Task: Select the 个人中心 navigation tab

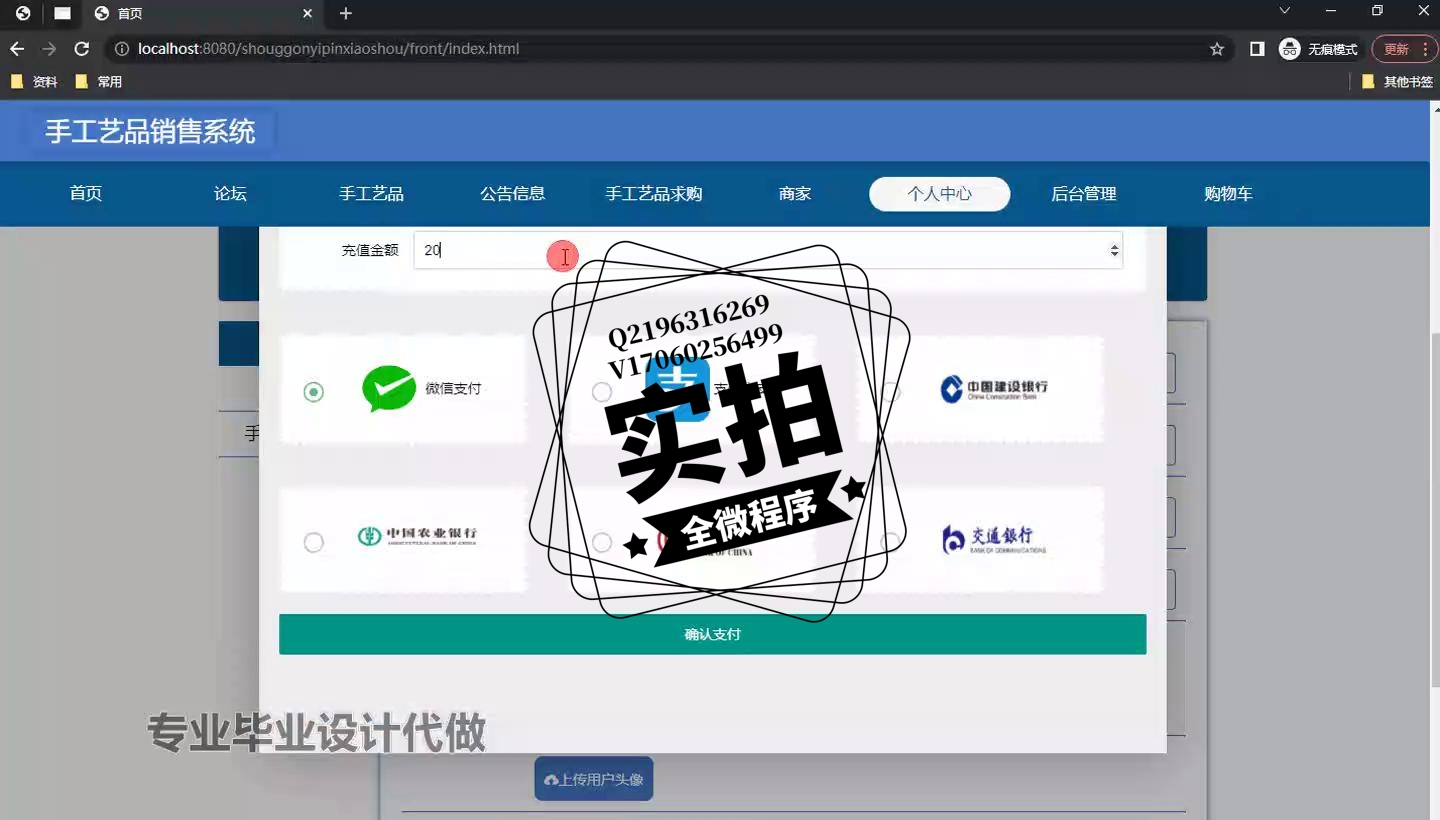Action: pos(939,194)
